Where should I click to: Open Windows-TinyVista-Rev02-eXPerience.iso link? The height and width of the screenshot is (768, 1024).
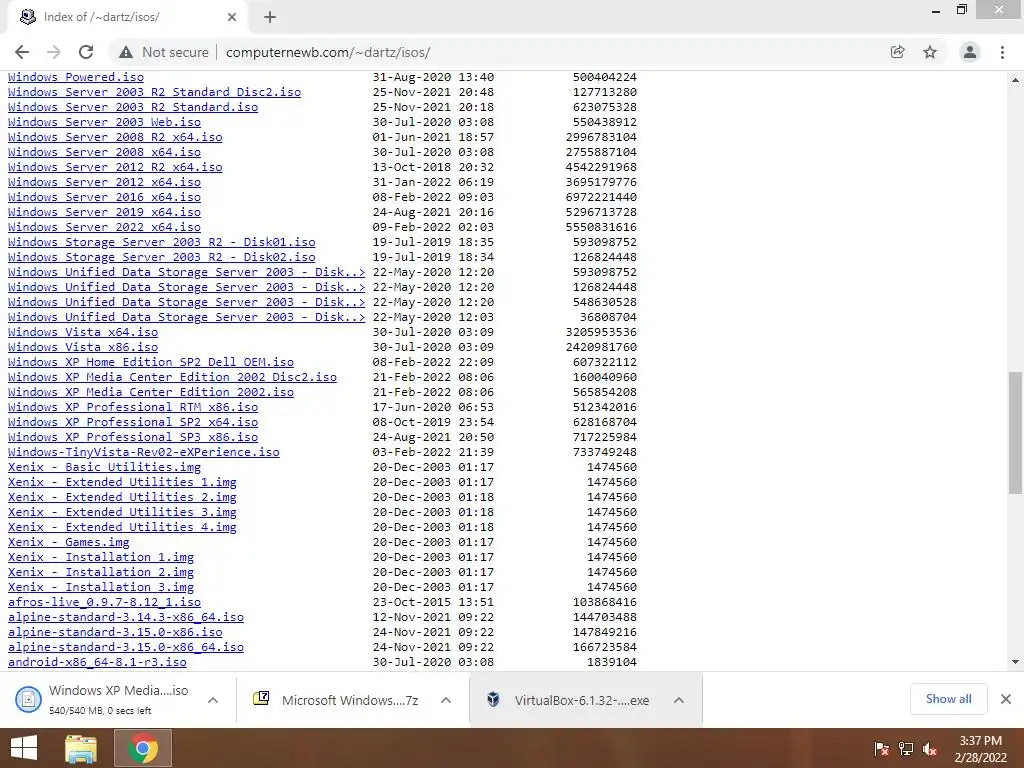click(x=144, y=453)
